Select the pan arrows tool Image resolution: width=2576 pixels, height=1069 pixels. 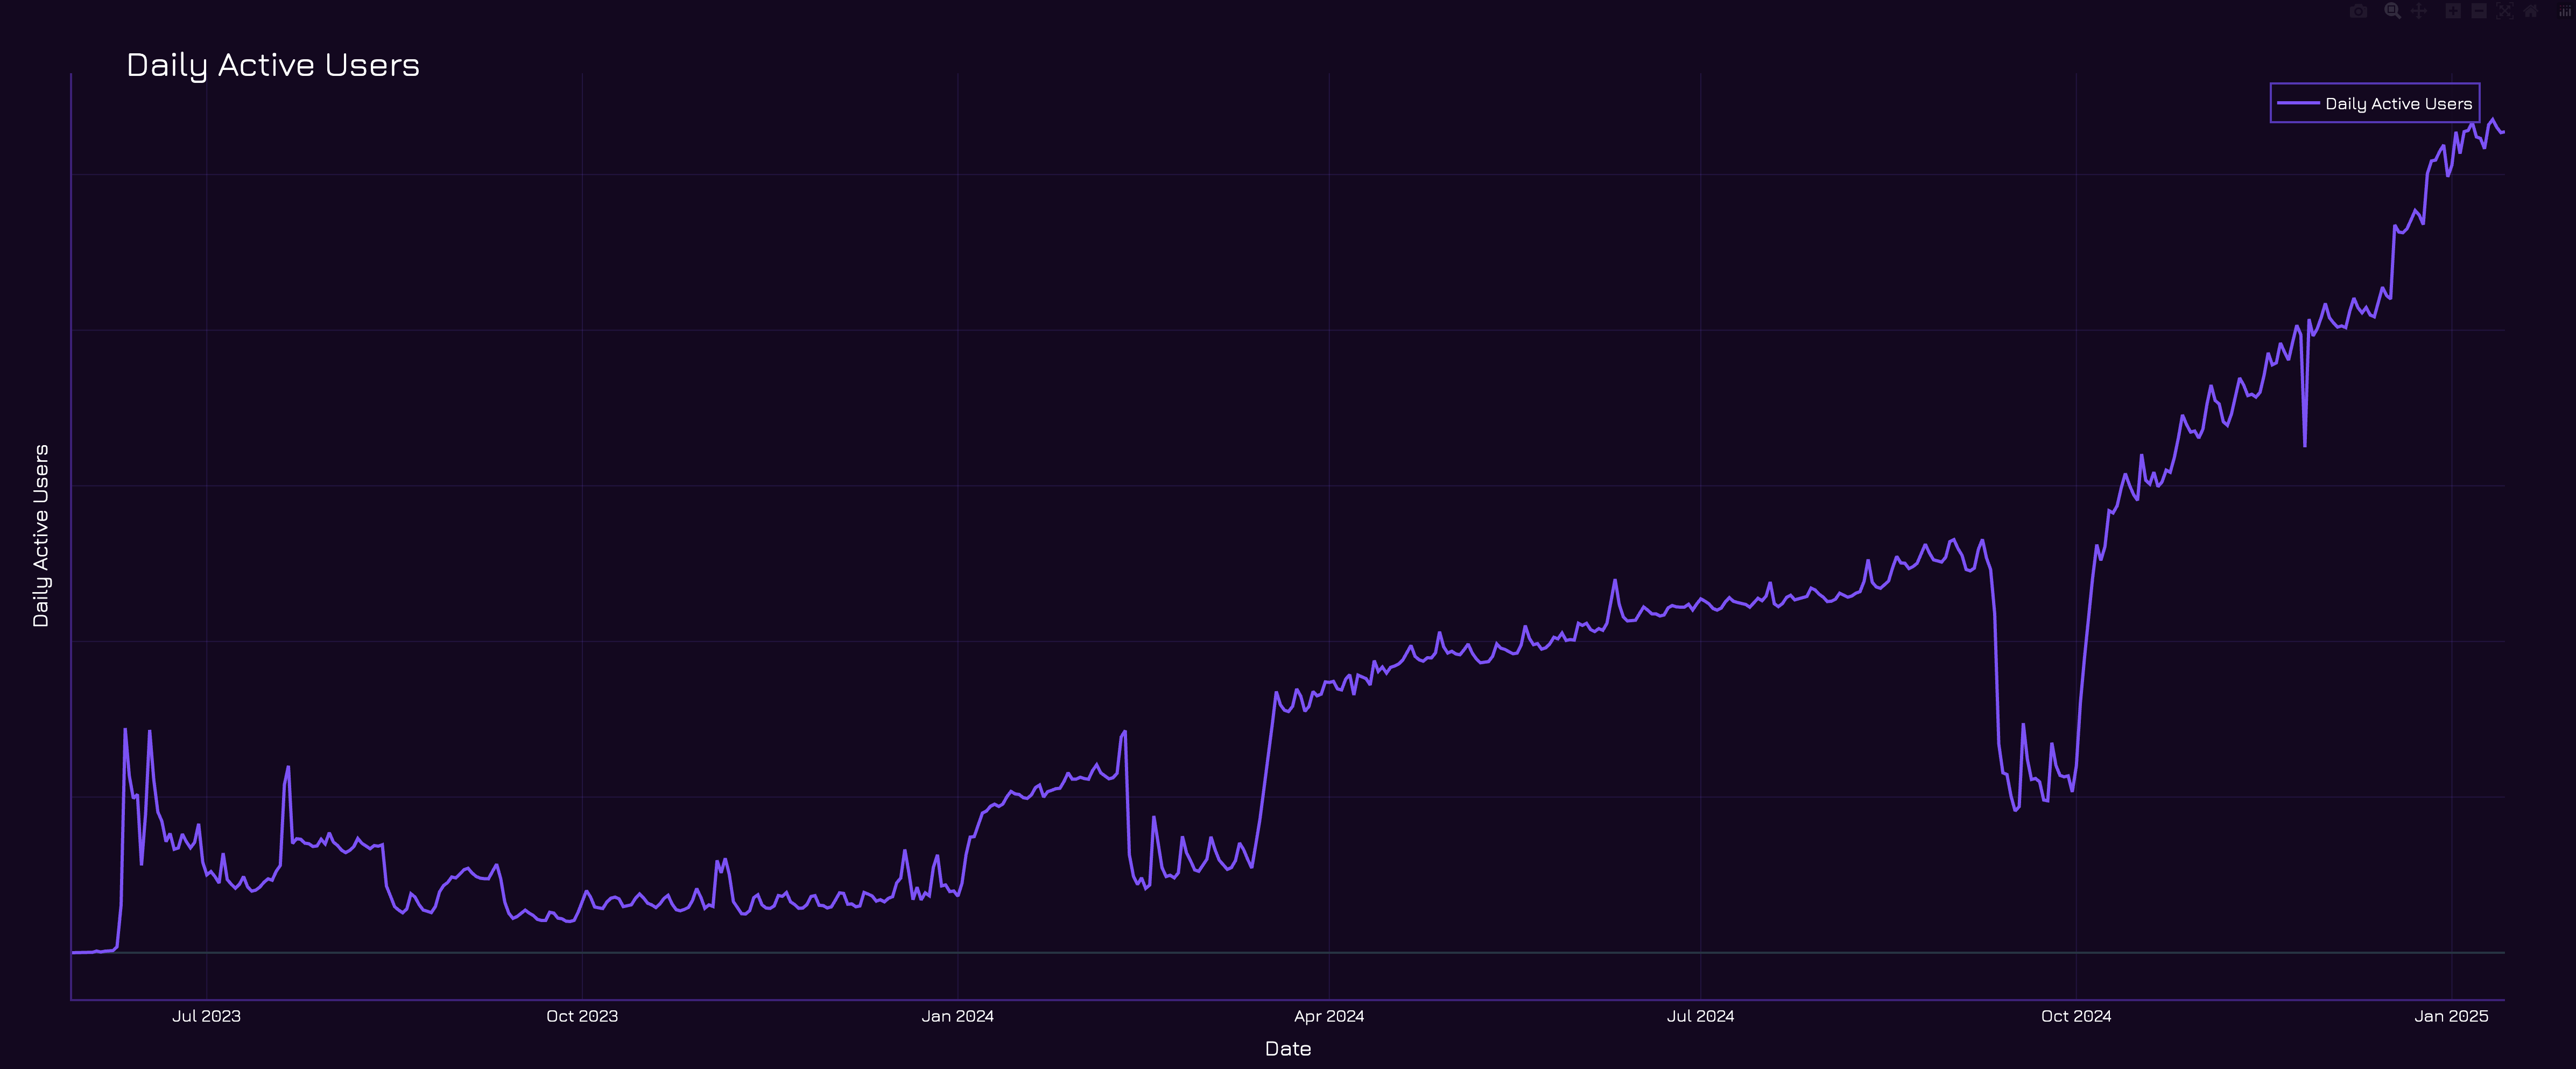point(2419,11)
